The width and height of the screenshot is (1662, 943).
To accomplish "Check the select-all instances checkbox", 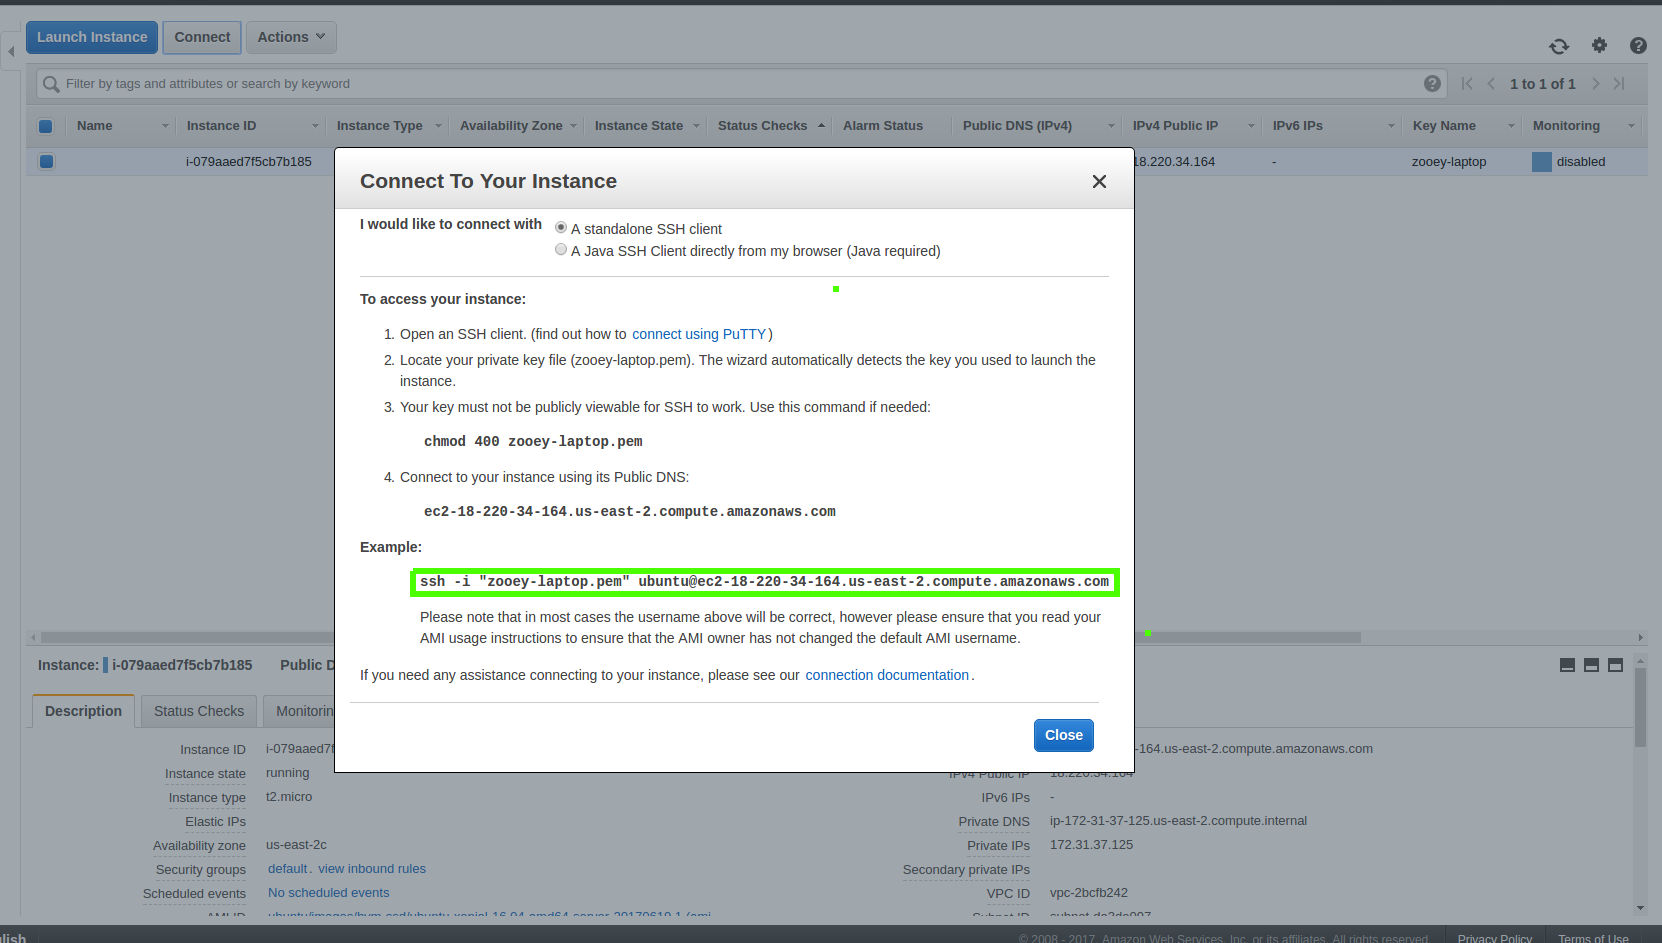I will point(45,126).
